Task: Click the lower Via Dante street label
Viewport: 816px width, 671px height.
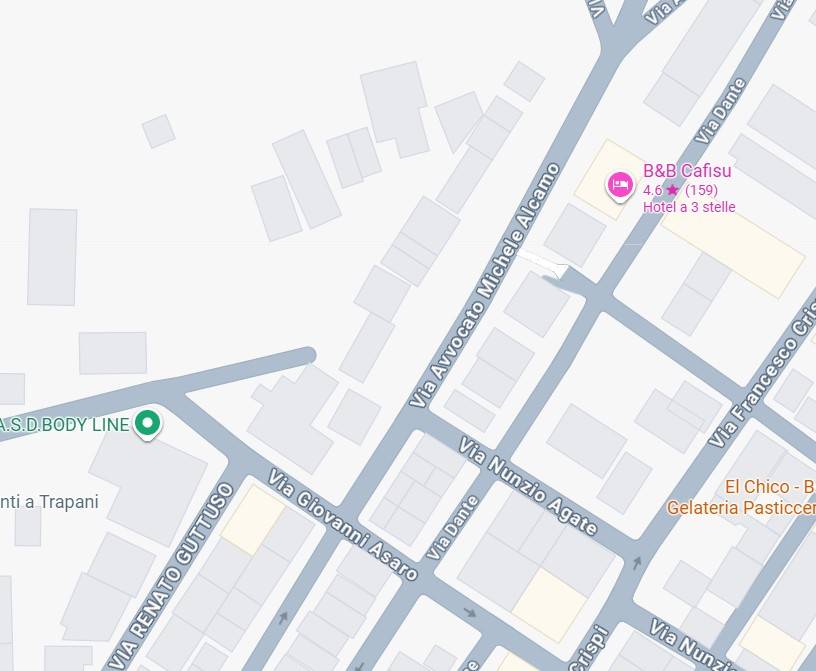Action: pos(453,527)
